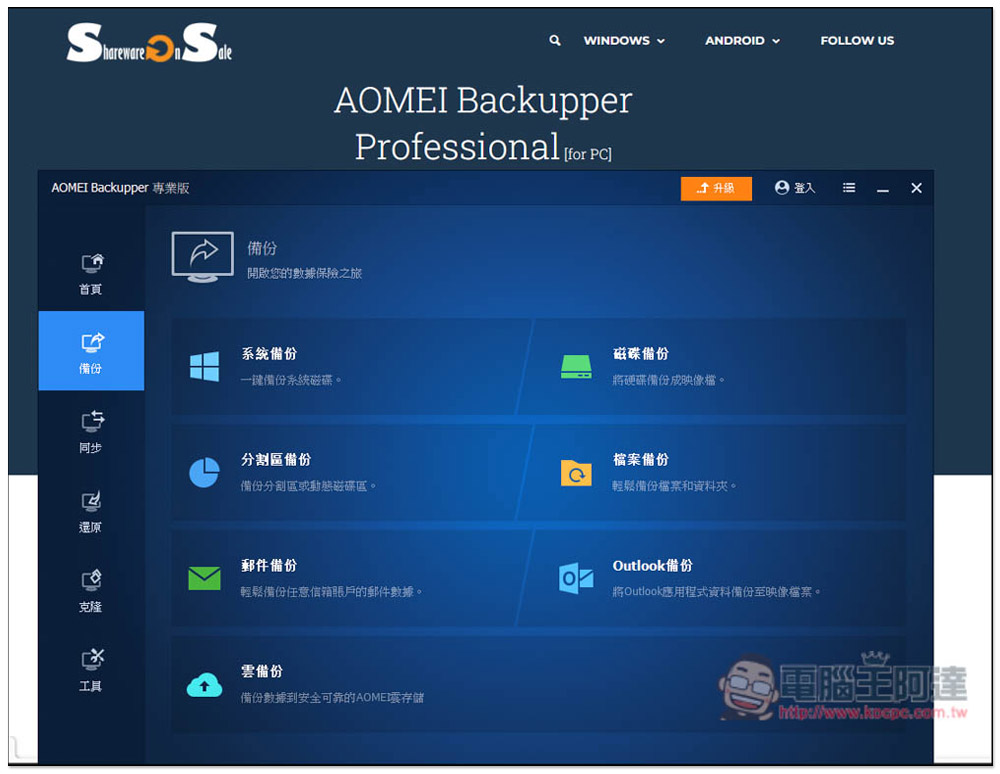
Task: Click the website search magnifier icon
Action: click(x=555, y=40)
